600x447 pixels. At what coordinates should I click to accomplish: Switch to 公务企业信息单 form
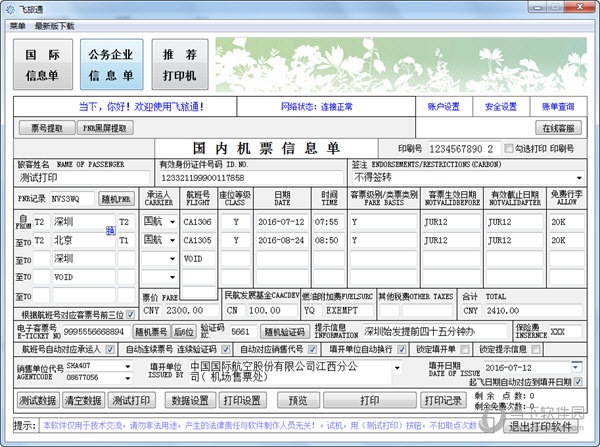(x=111, y=64)
